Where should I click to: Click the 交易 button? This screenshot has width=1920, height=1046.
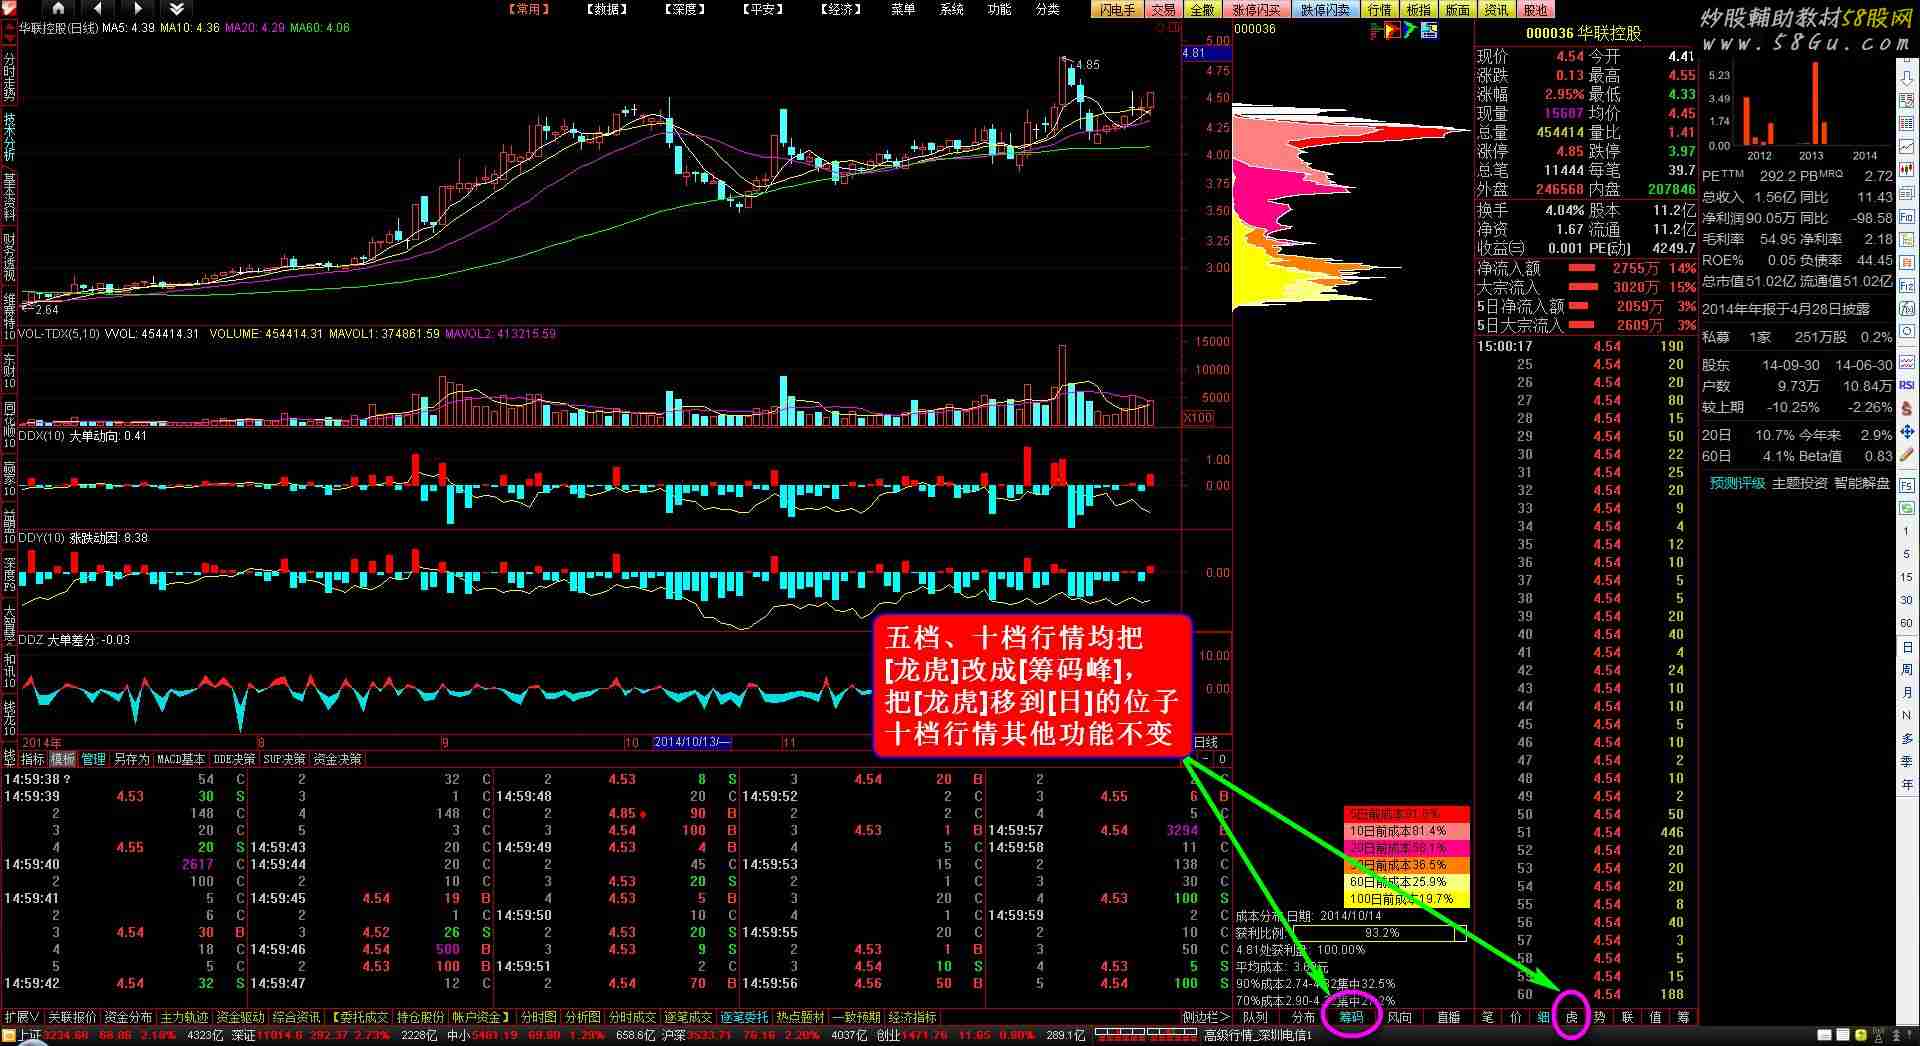point(1163,9)
